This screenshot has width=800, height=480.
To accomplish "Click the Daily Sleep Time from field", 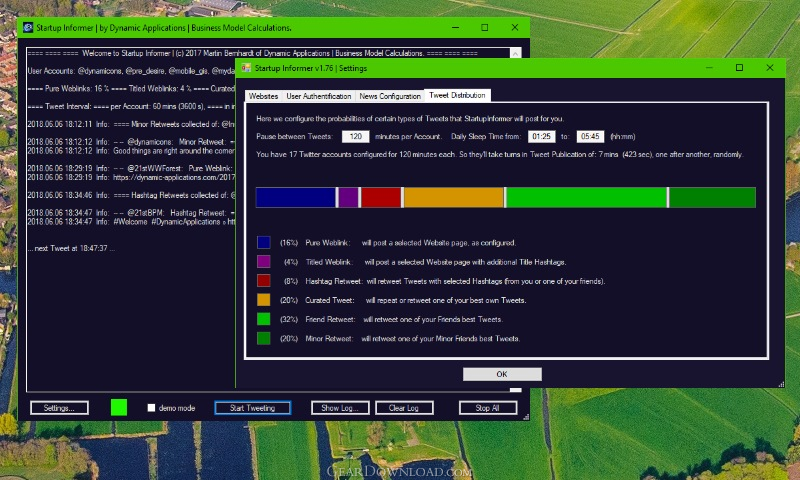I will (541, 136).
